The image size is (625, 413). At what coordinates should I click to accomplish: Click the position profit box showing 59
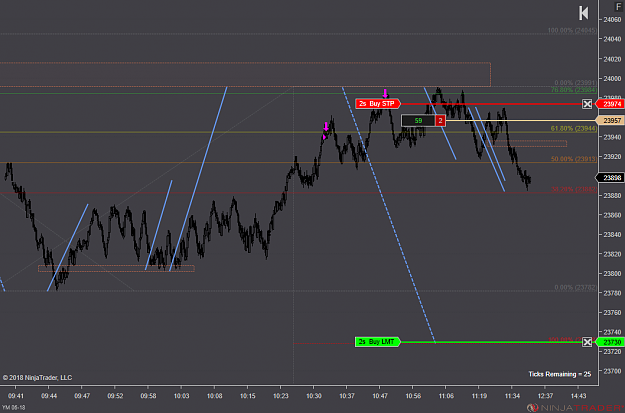[418, 120]
